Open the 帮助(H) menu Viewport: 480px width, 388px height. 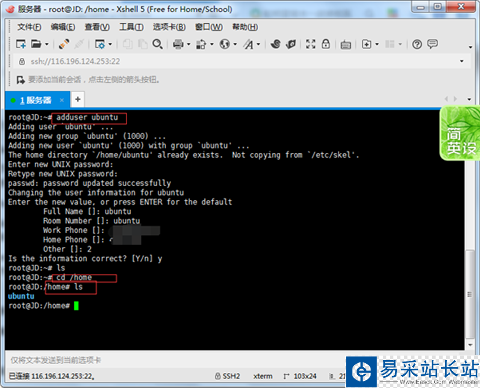[245, 27]
